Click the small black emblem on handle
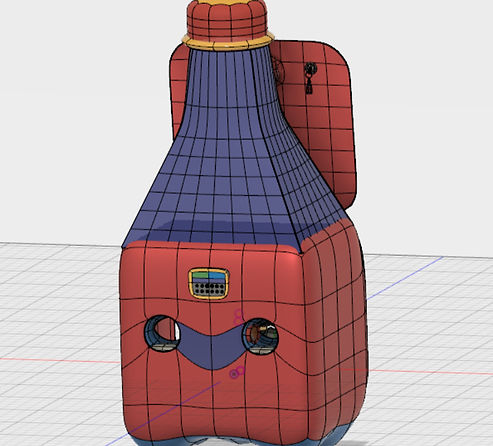Screen dimensions: 493x446 [310, 78]
